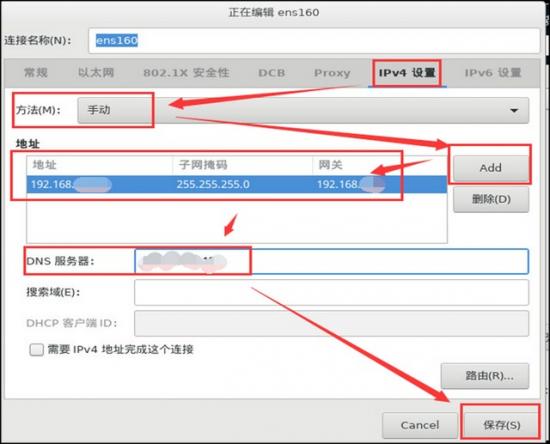550x444 pixels.
Task: Select the 802.1X 安全性 tab
Action: point(186,73)
